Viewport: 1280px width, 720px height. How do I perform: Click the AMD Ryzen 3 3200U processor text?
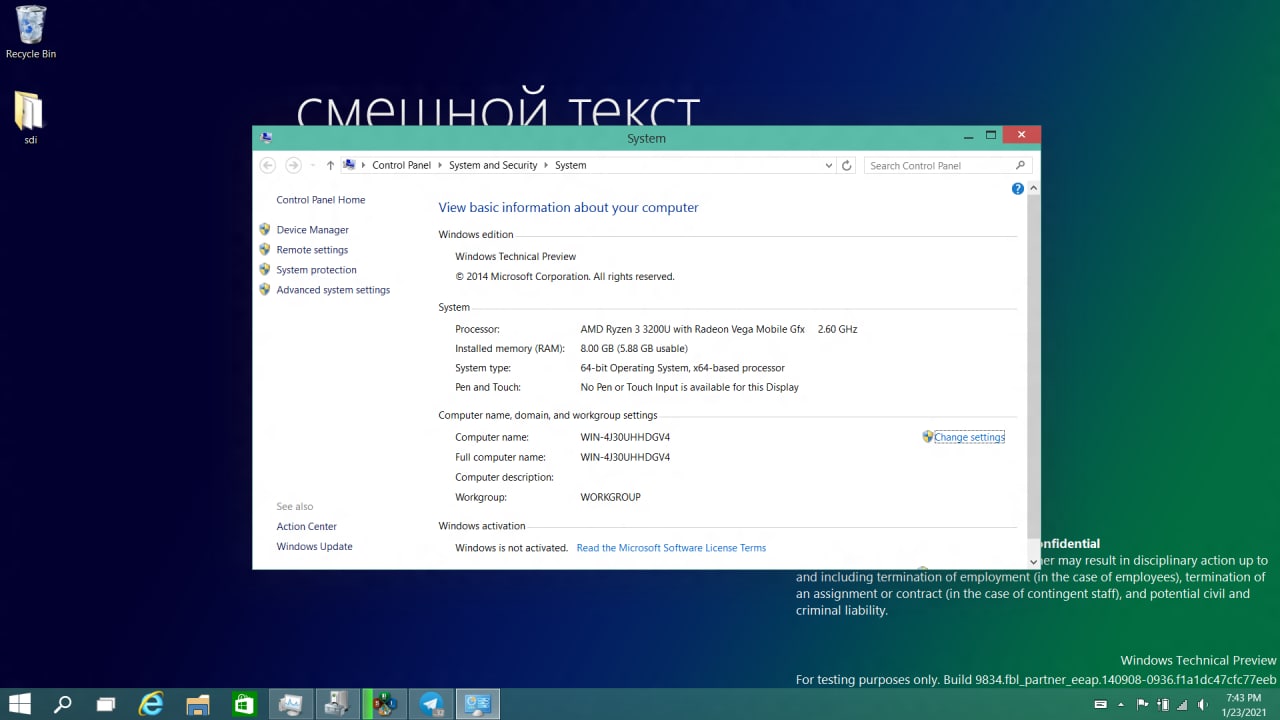click(692, 329)
